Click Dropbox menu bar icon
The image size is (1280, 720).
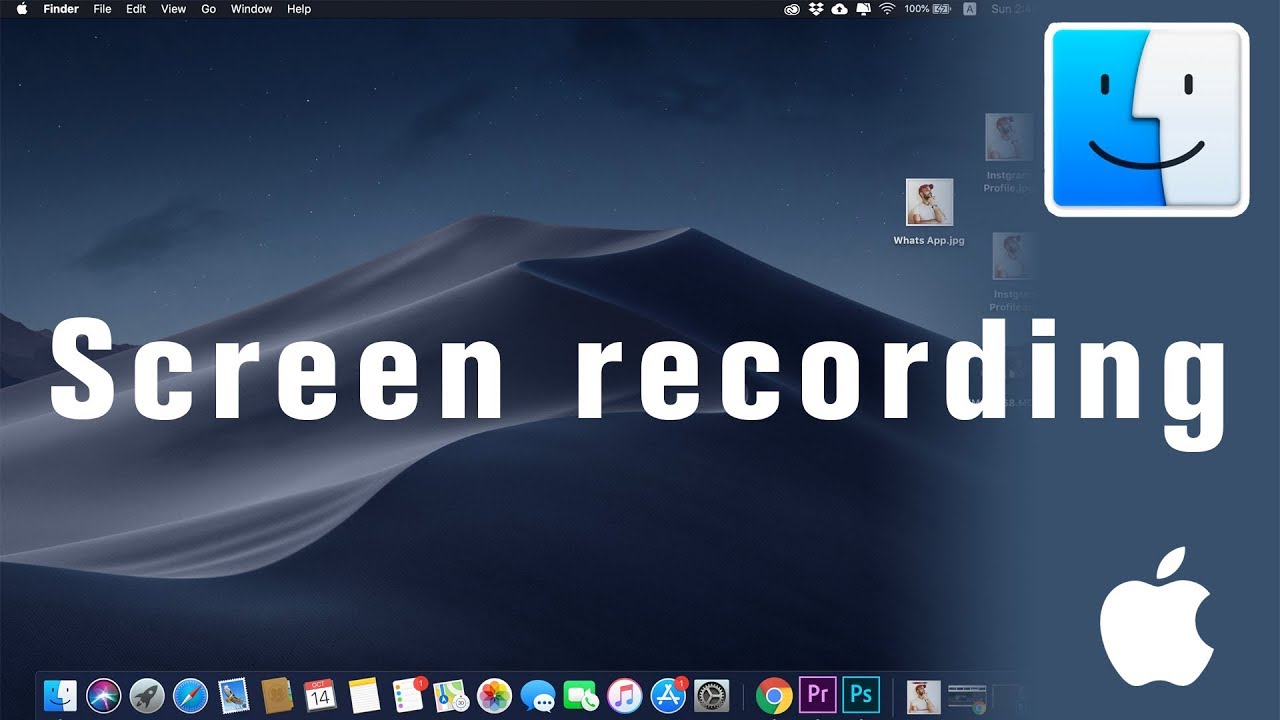(x=816, y=9)
